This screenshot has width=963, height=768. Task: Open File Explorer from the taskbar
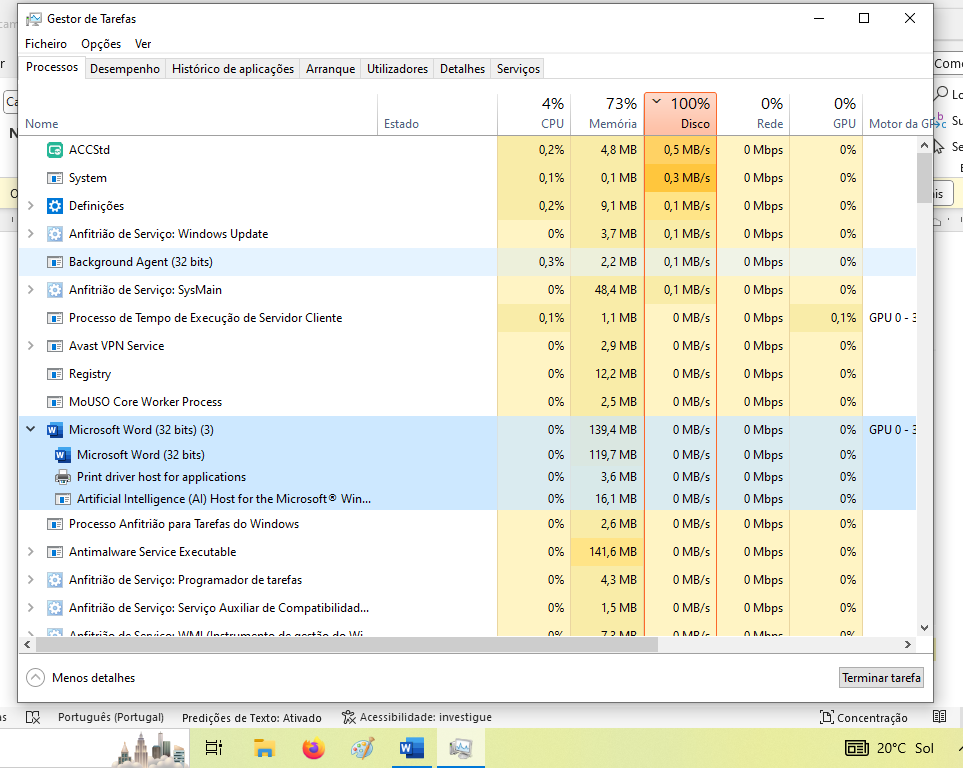coord(264,748)
